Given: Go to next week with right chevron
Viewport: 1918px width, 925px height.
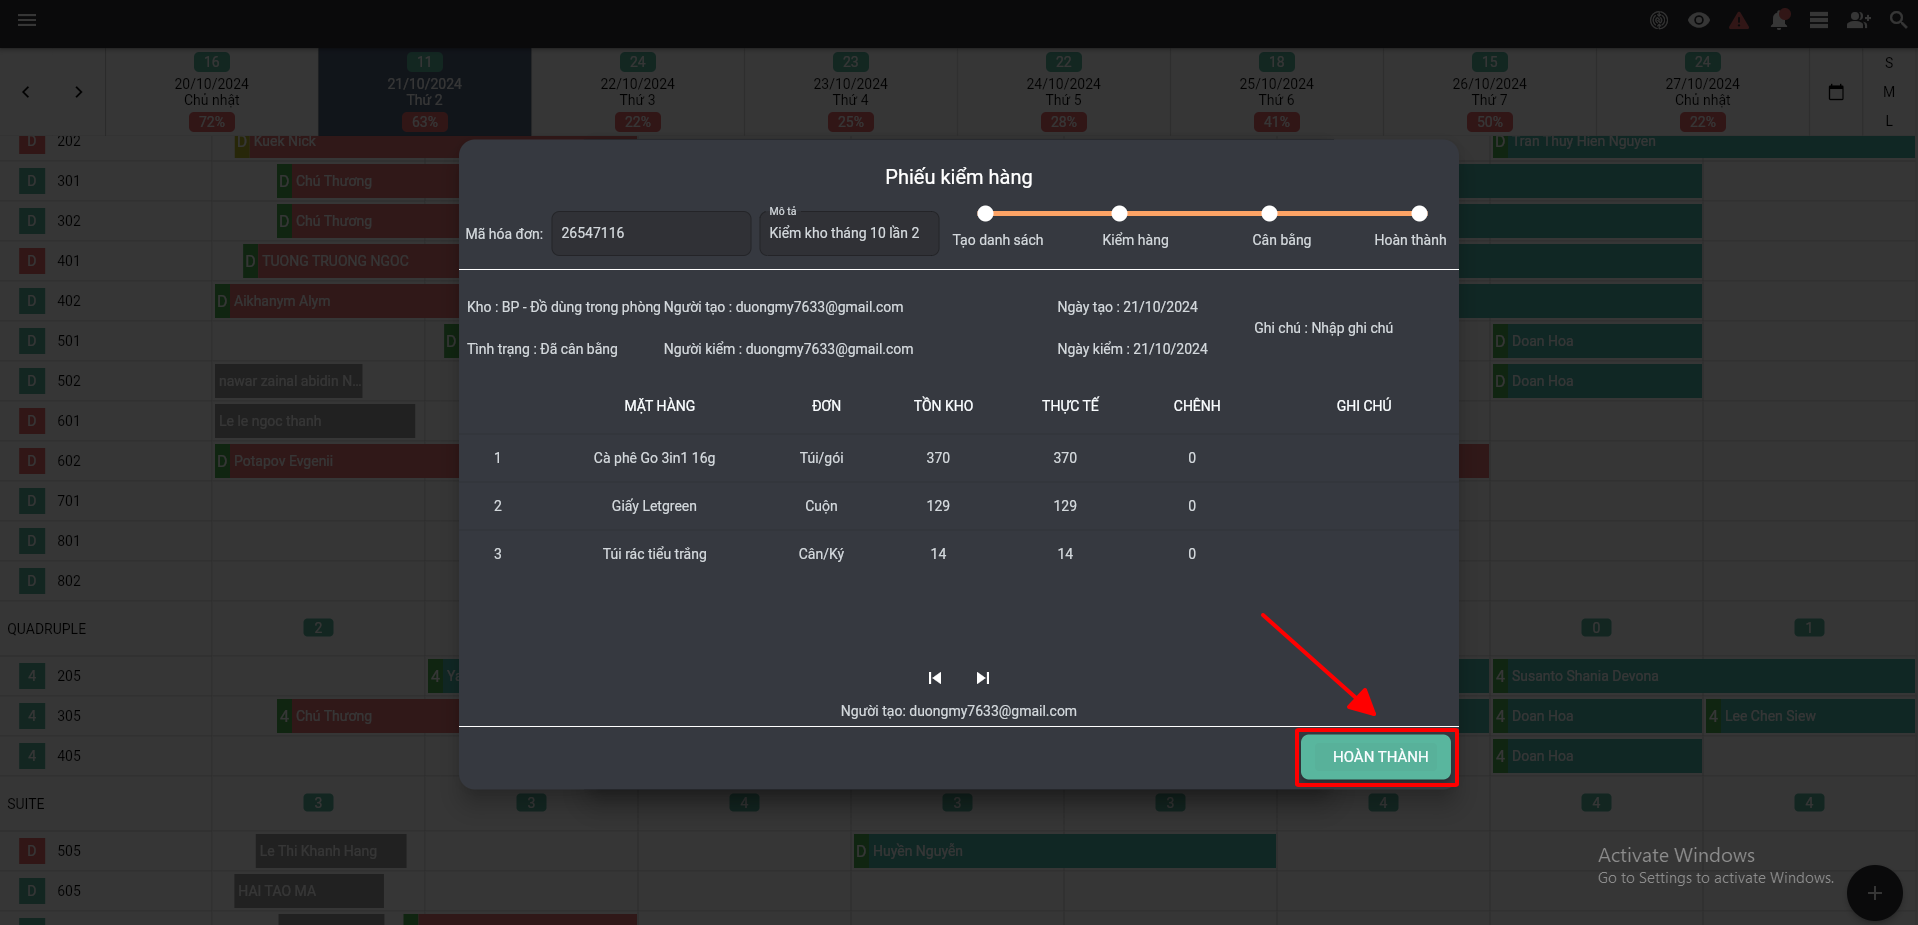Looking at the screenshot, I should tap(78, 92).
